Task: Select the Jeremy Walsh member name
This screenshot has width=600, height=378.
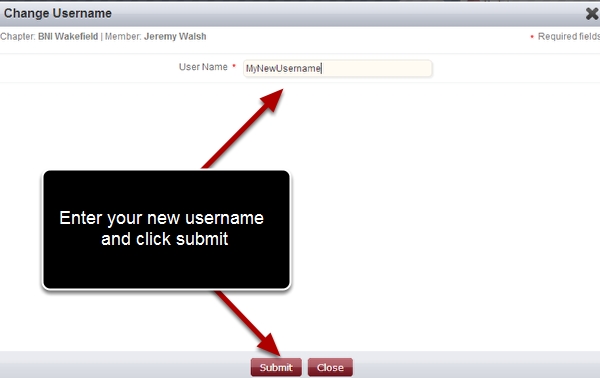Action: pos(175,36)
